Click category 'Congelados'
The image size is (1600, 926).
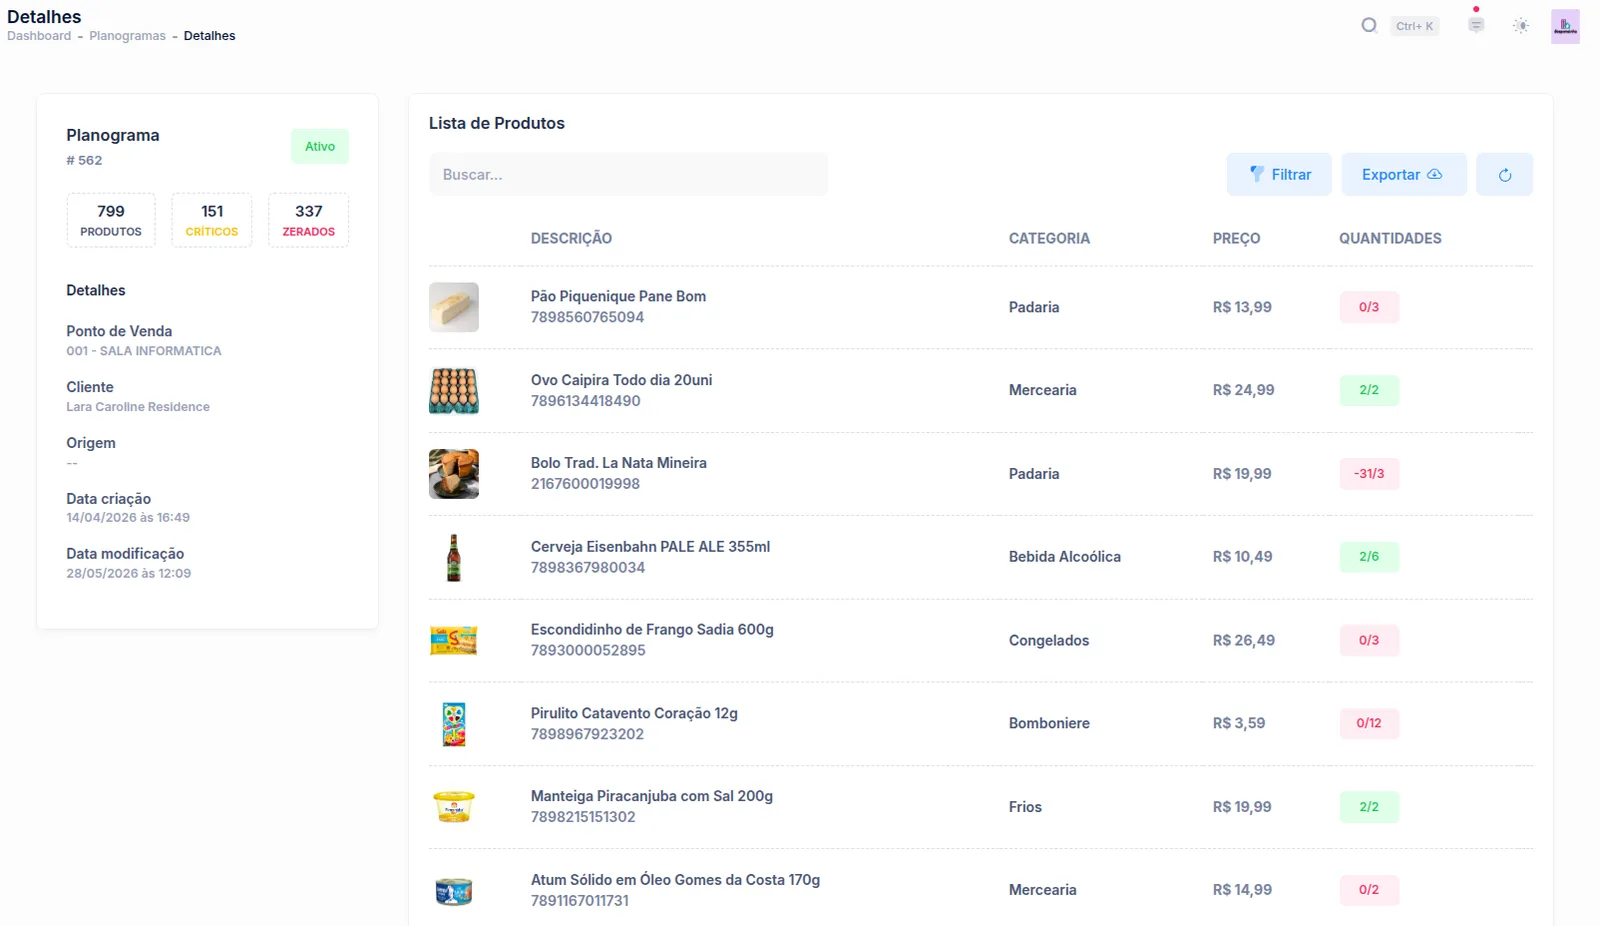(x=1048, y=641)
